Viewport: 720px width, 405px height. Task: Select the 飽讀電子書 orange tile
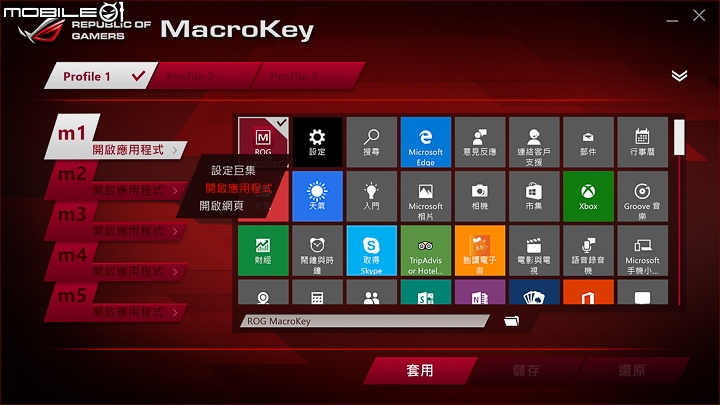pos(480,250)
